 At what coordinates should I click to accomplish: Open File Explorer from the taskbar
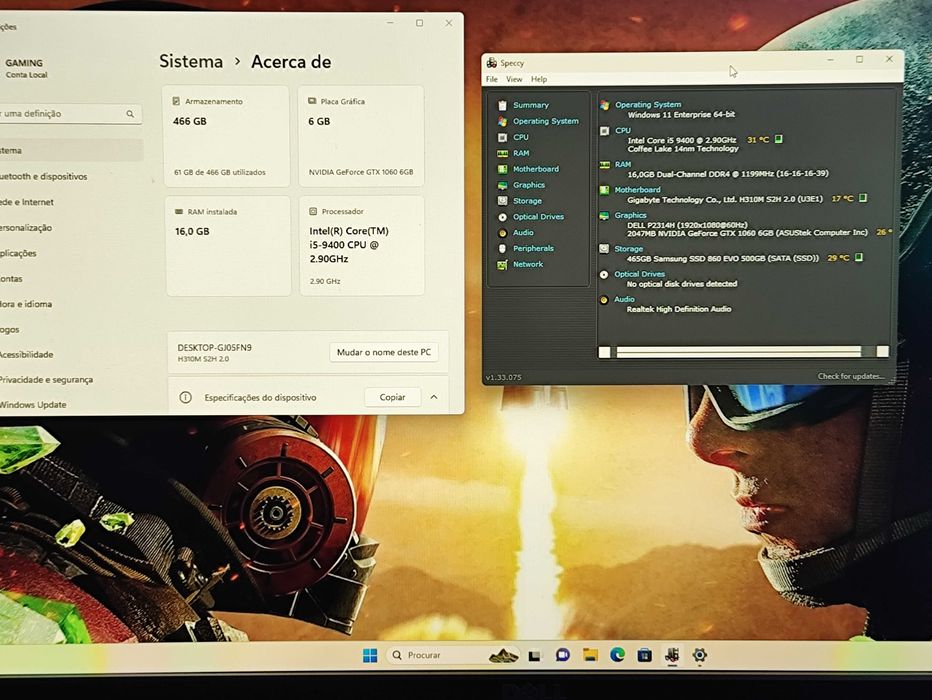590,655
